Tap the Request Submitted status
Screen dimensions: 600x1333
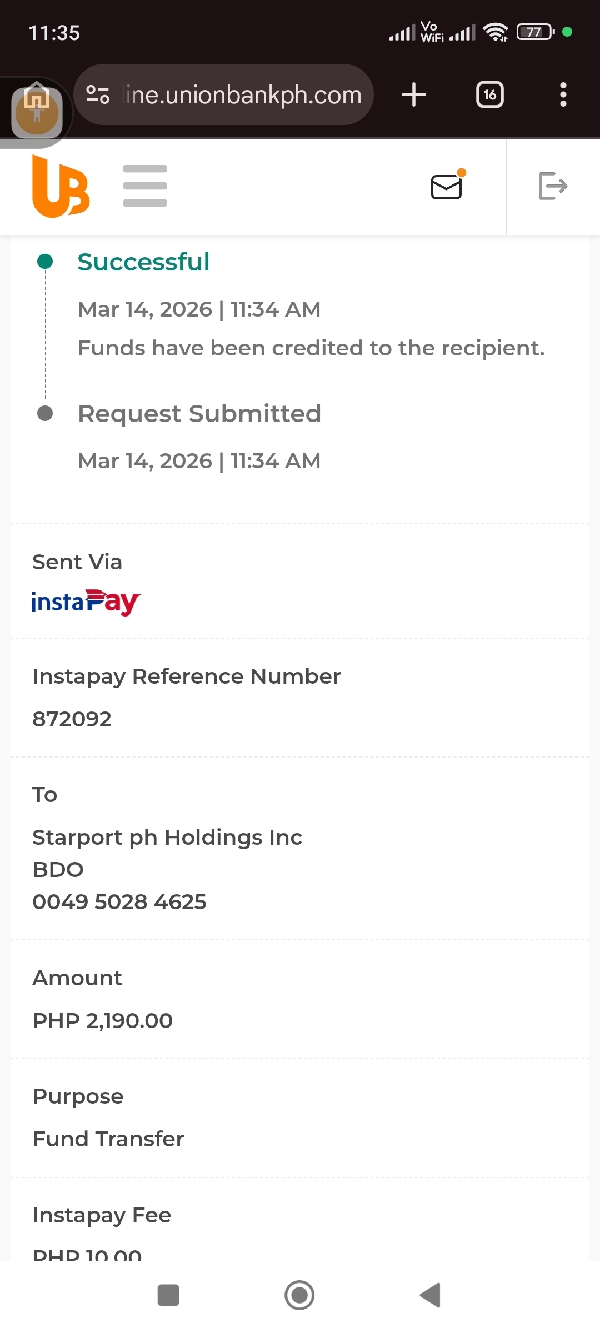199,414
